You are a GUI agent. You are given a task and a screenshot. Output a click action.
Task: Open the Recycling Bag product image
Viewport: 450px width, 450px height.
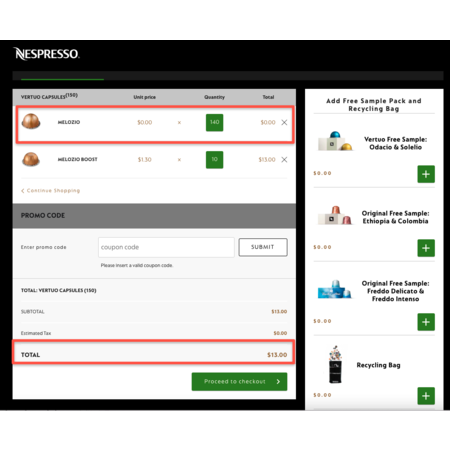335,365
